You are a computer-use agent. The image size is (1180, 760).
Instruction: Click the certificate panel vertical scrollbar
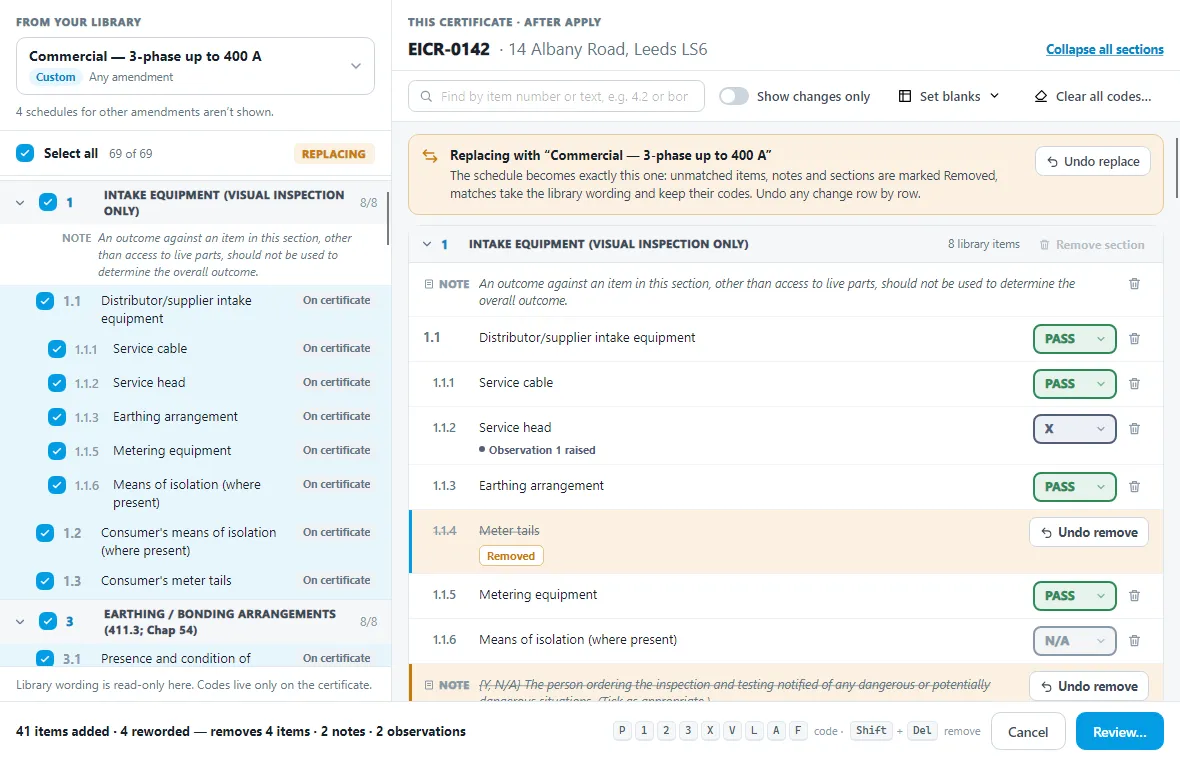pos(1176,167)
